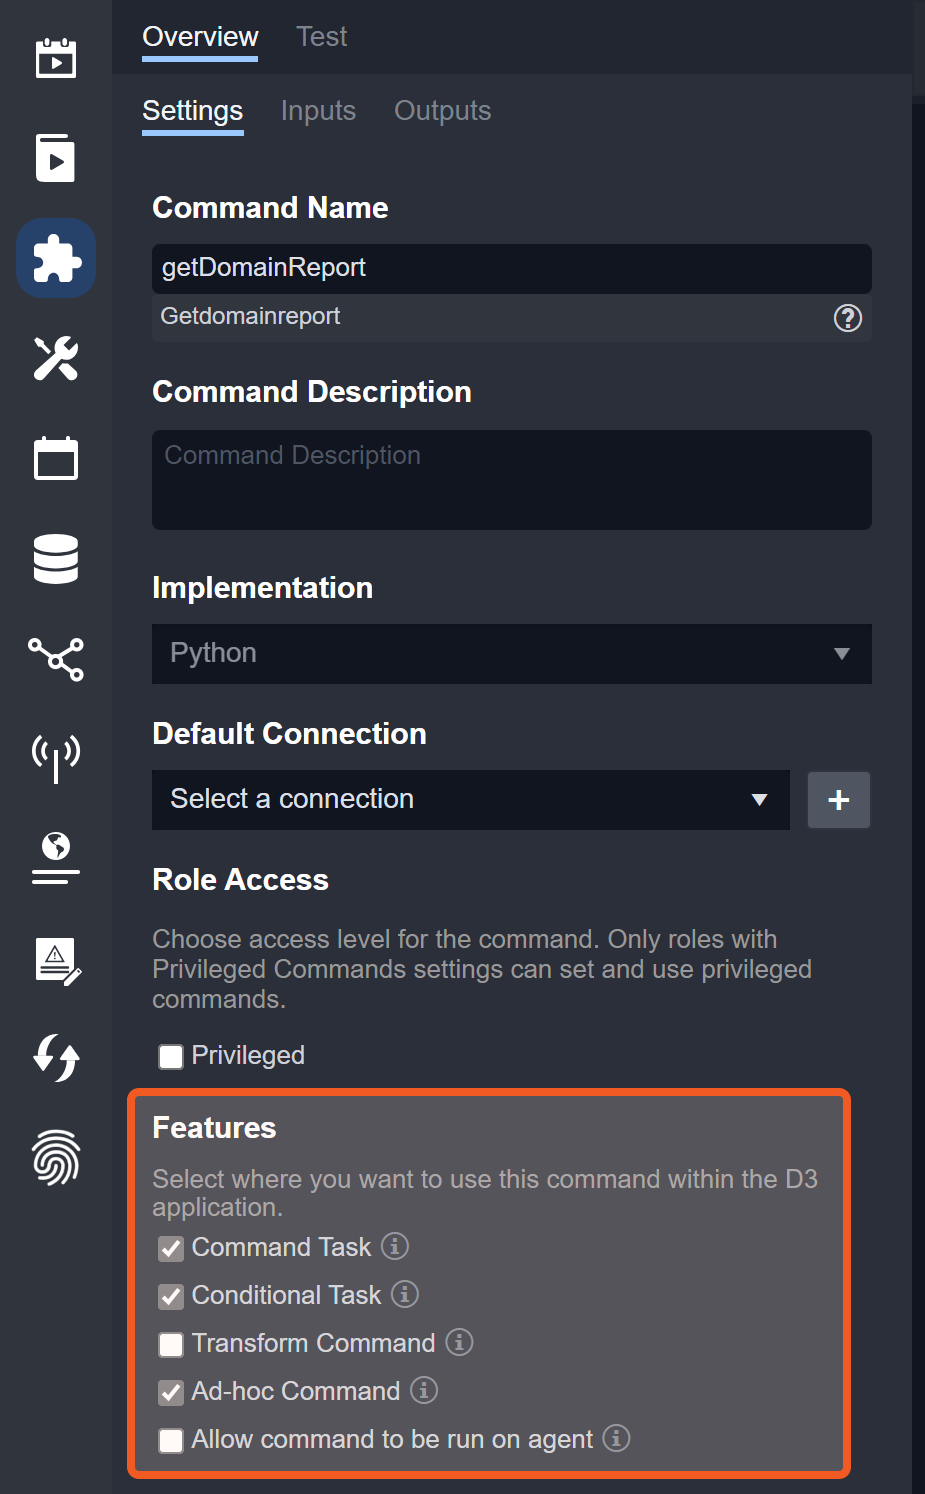Open the wrench and screwdriver tools icon
This screenshot has height=1494, width=925.
coord(56,359)
